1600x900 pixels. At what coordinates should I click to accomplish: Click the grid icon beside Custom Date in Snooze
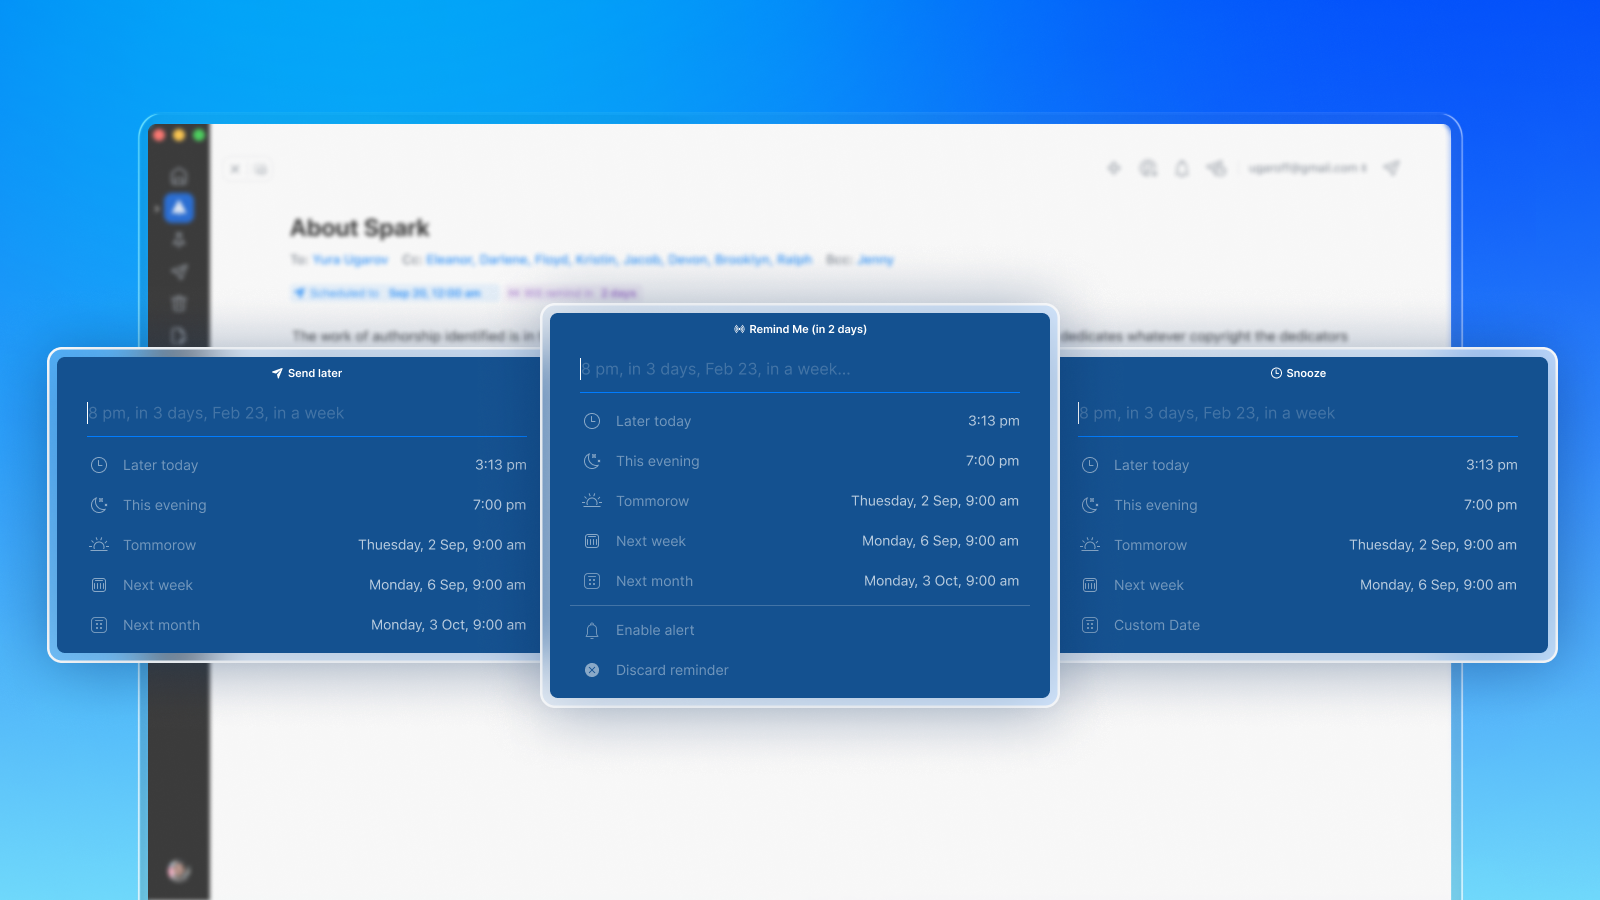coord(1090,625)
